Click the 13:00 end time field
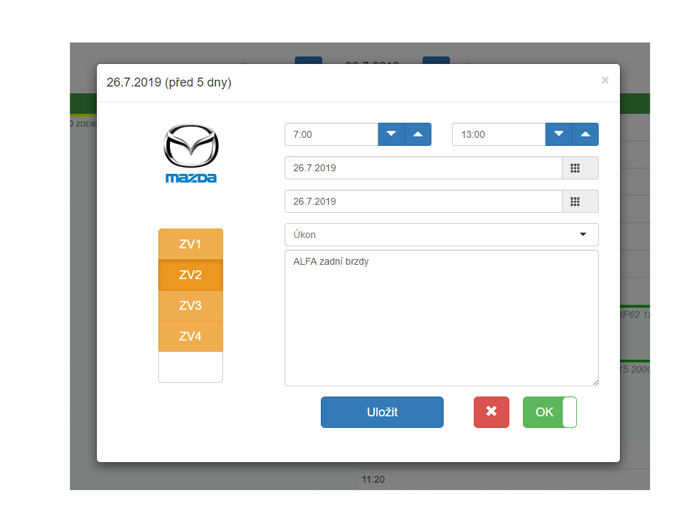700x515 pixels. pyautogui.click(x=499, y=134)
